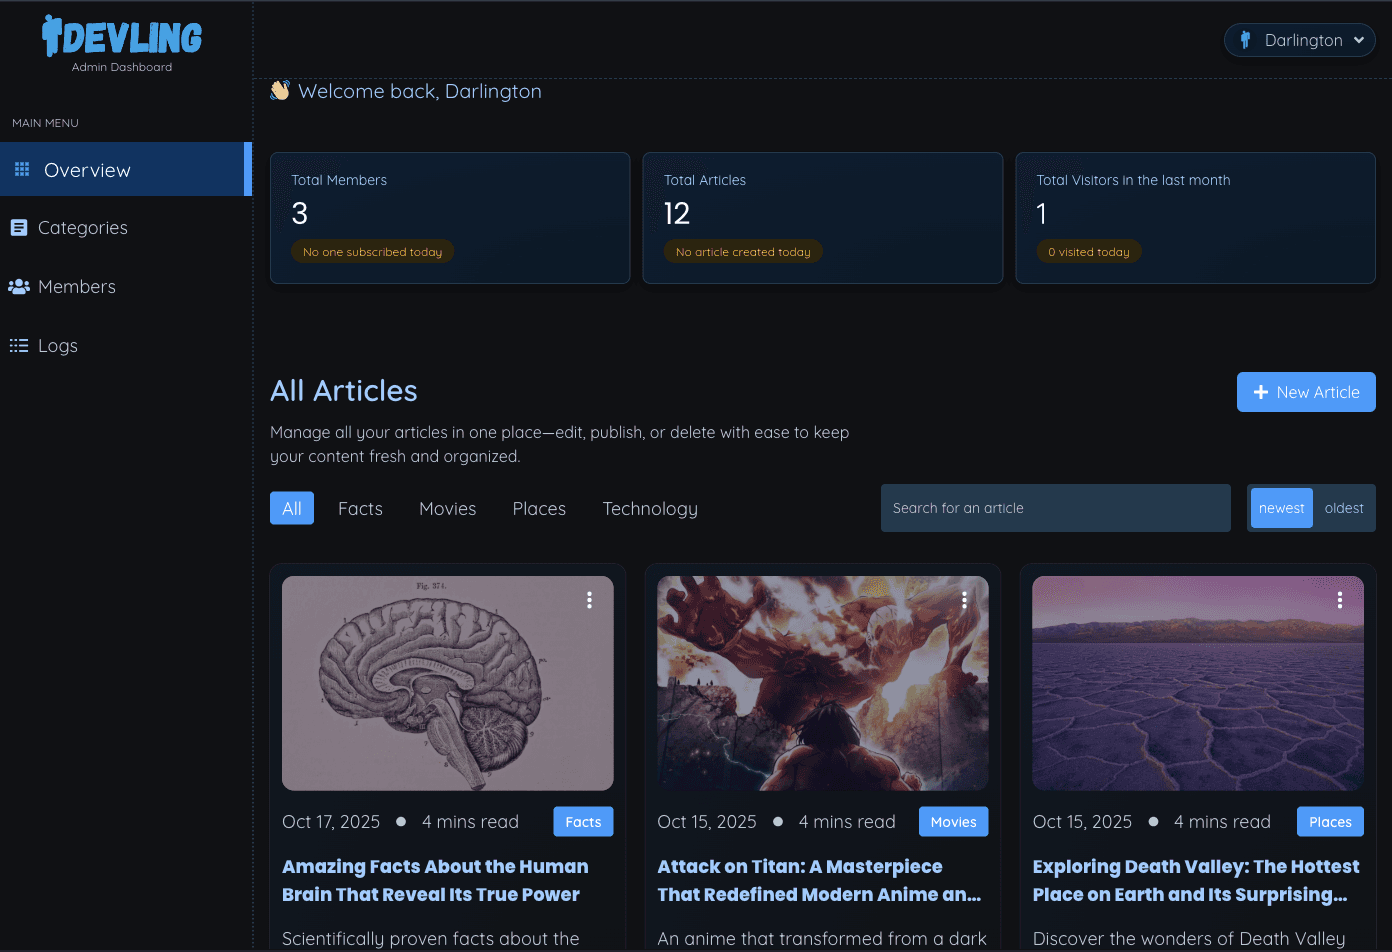Screen dimensions: 1392x952
Task: Click the Total Articles card
Action: tap(823, 218)
